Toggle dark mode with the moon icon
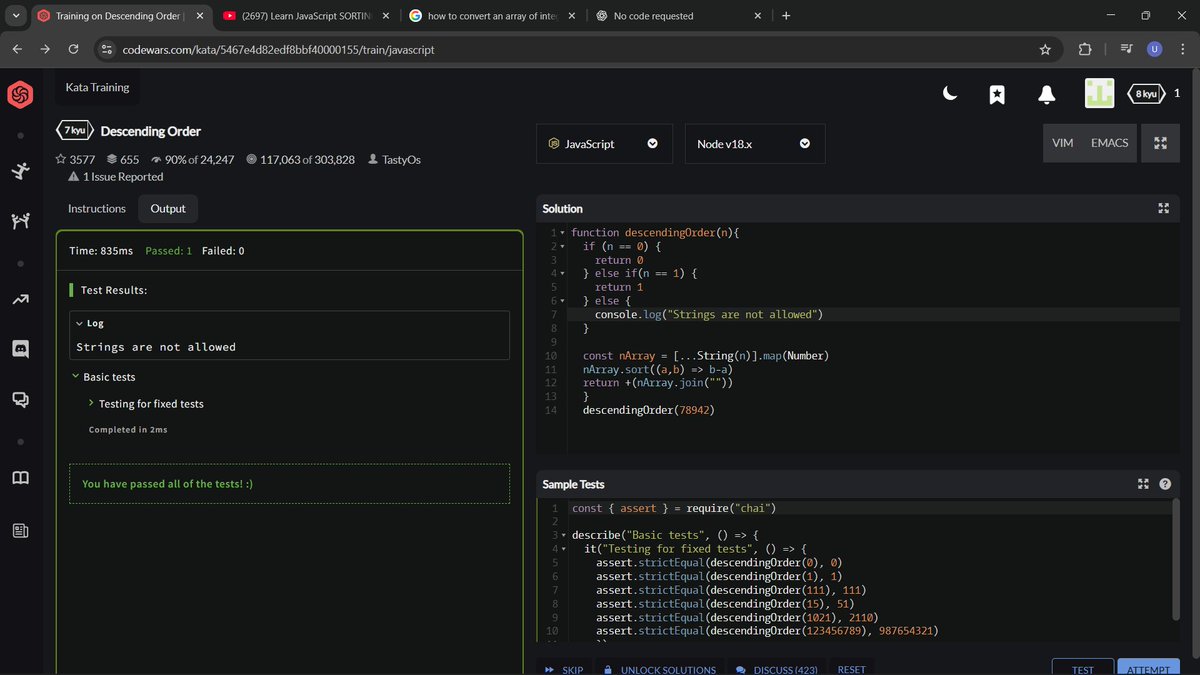This screenshot has width=1200, height=675. pyautogui.click(x=948, y=93)
